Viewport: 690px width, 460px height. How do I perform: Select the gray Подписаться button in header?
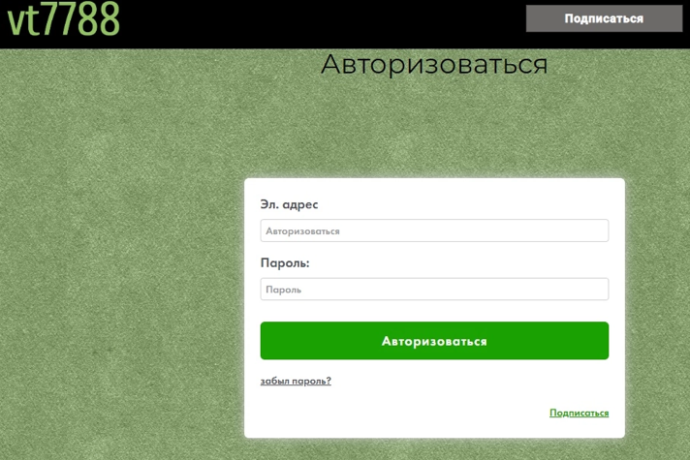click(x=604, y=18)
